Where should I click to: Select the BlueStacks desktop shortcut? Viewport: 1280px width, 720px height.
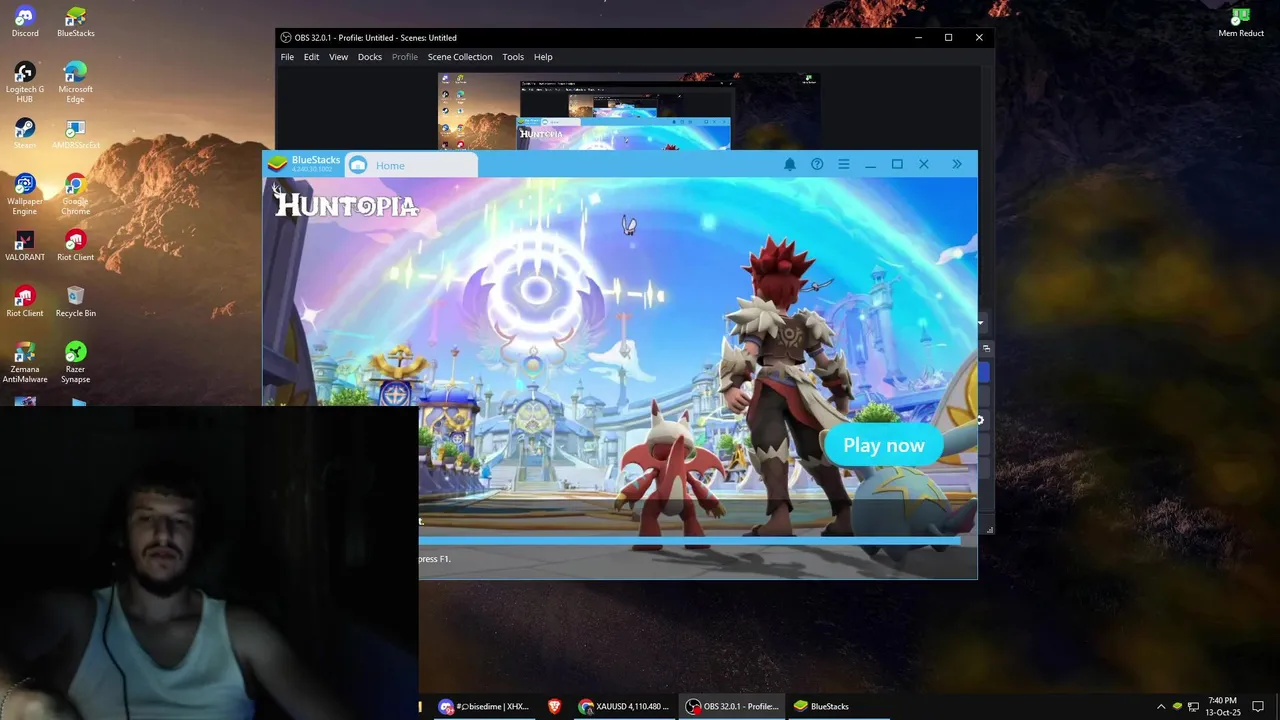click(x=76, y=22)
